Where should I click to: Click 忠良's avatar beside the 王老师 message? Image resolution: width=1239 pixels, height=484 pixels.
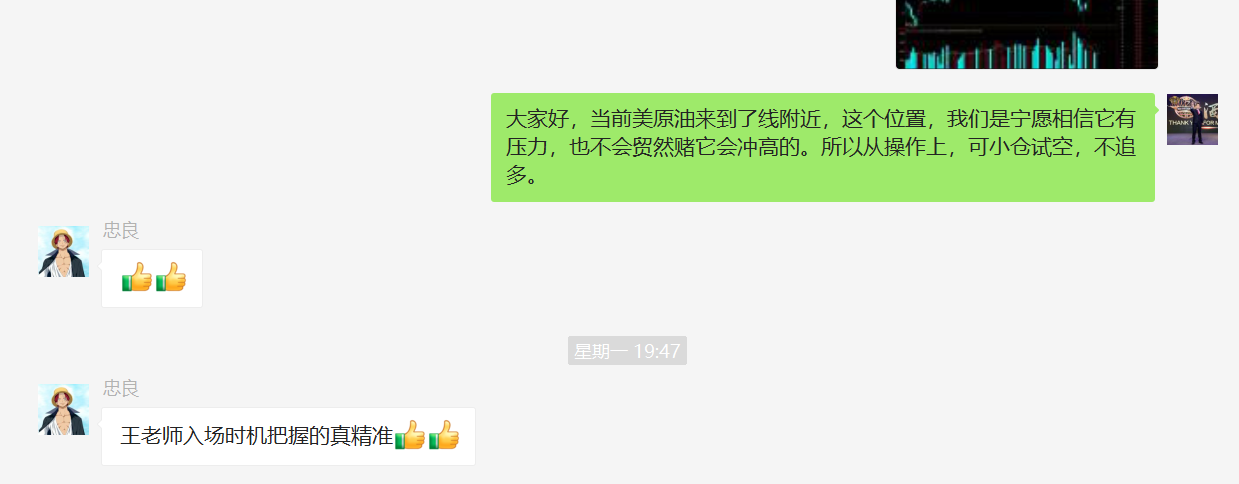coord(64,409)
